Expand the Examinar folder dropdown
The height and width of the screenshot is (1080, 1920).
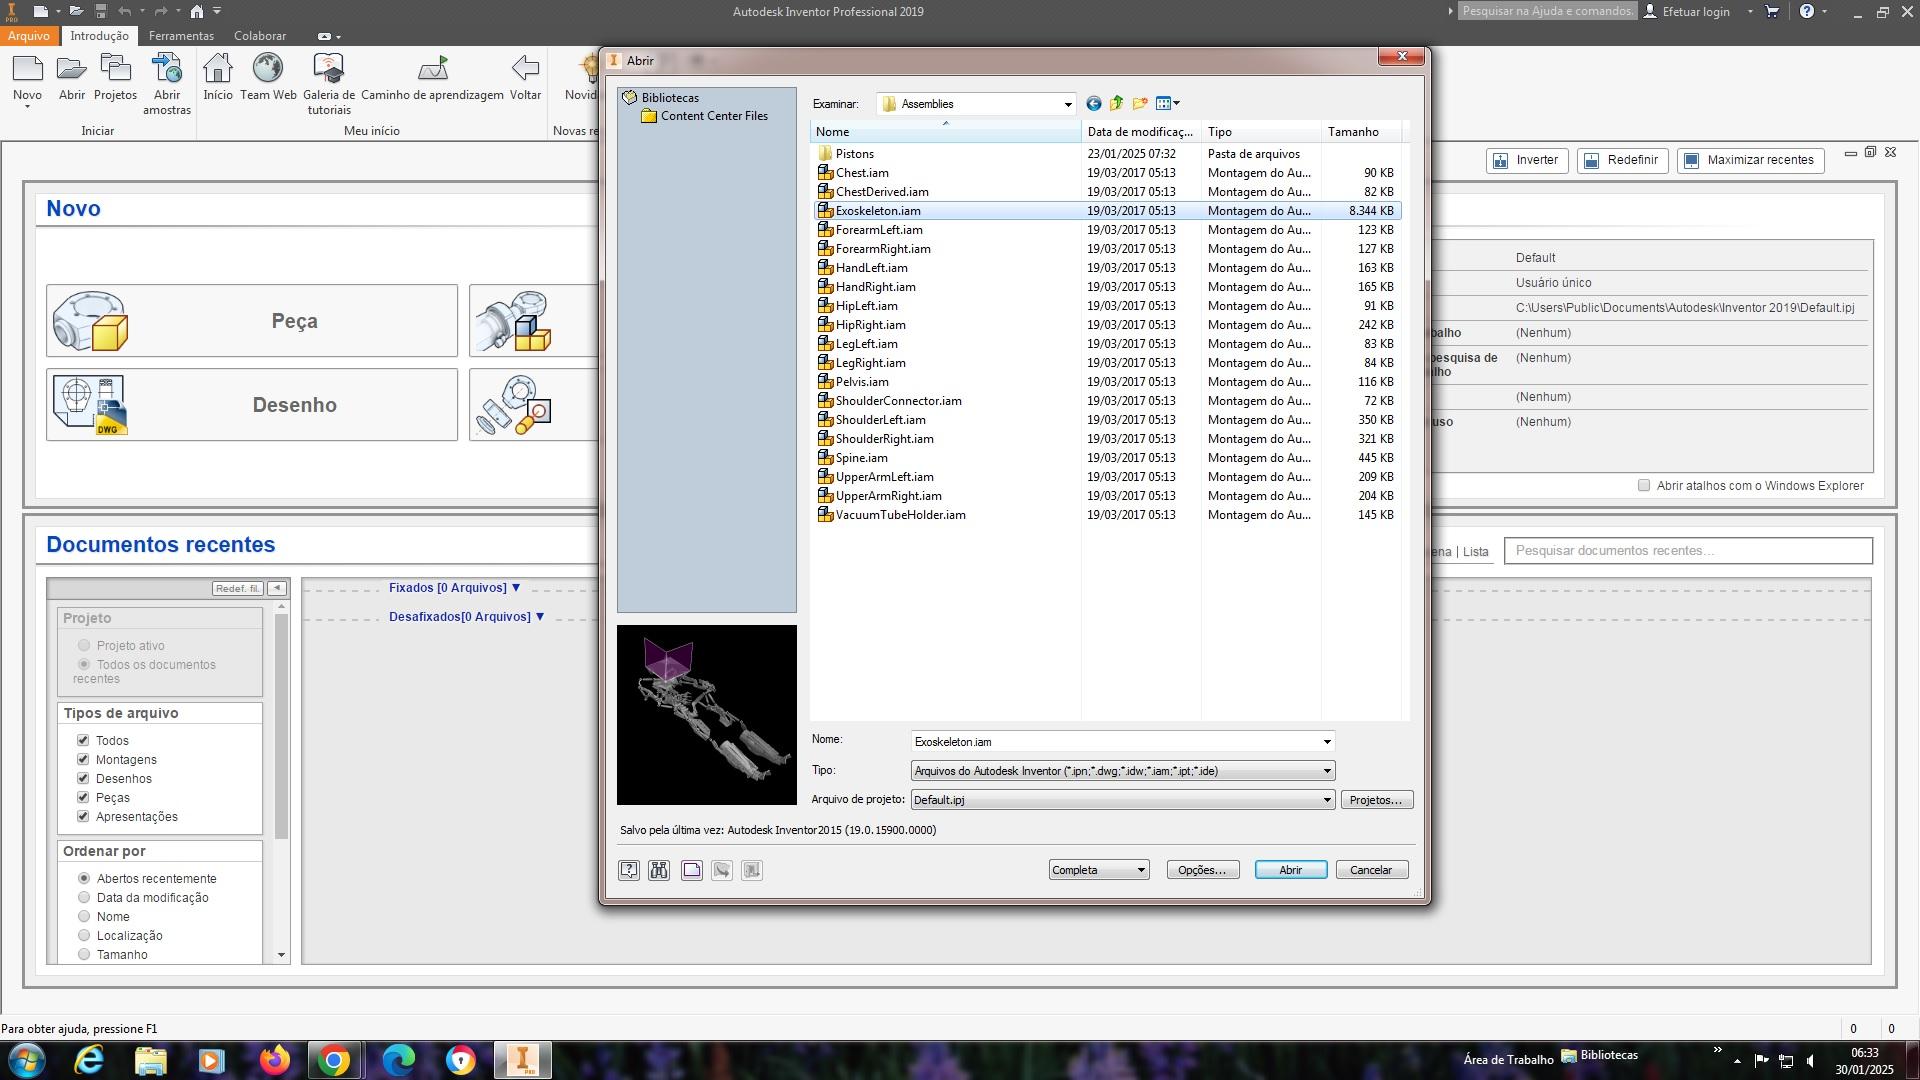[1067, 104]
